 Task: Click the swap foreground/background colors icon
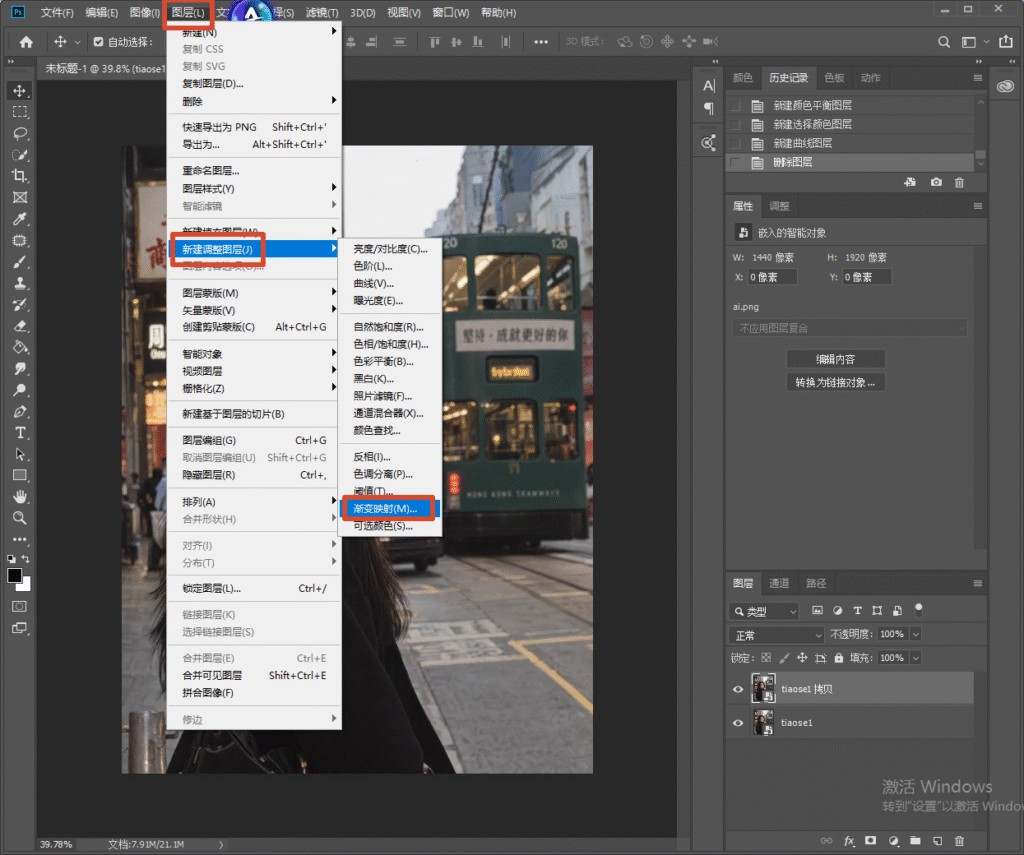click(x=25, y=559)
